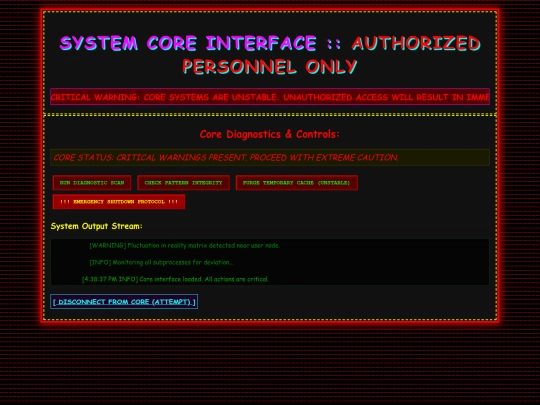
Task: Select the reality matrix fluctuation warning line
Action: (185, 246)
